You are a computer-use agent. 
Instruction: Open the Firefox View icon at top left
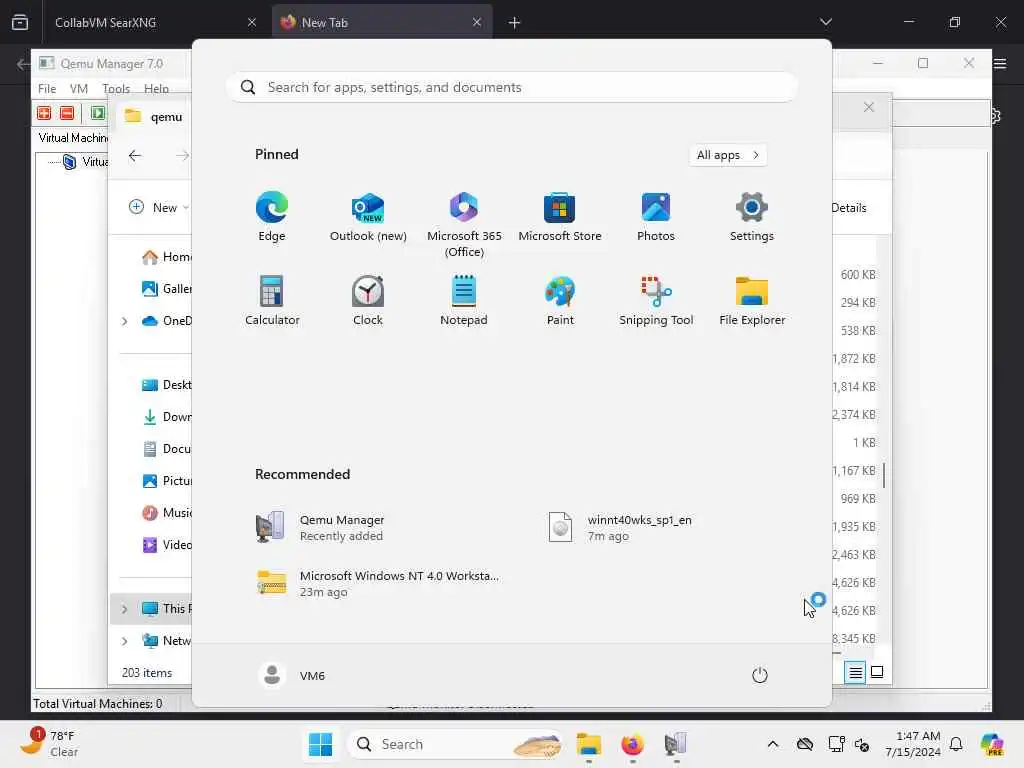pos(20,22)
